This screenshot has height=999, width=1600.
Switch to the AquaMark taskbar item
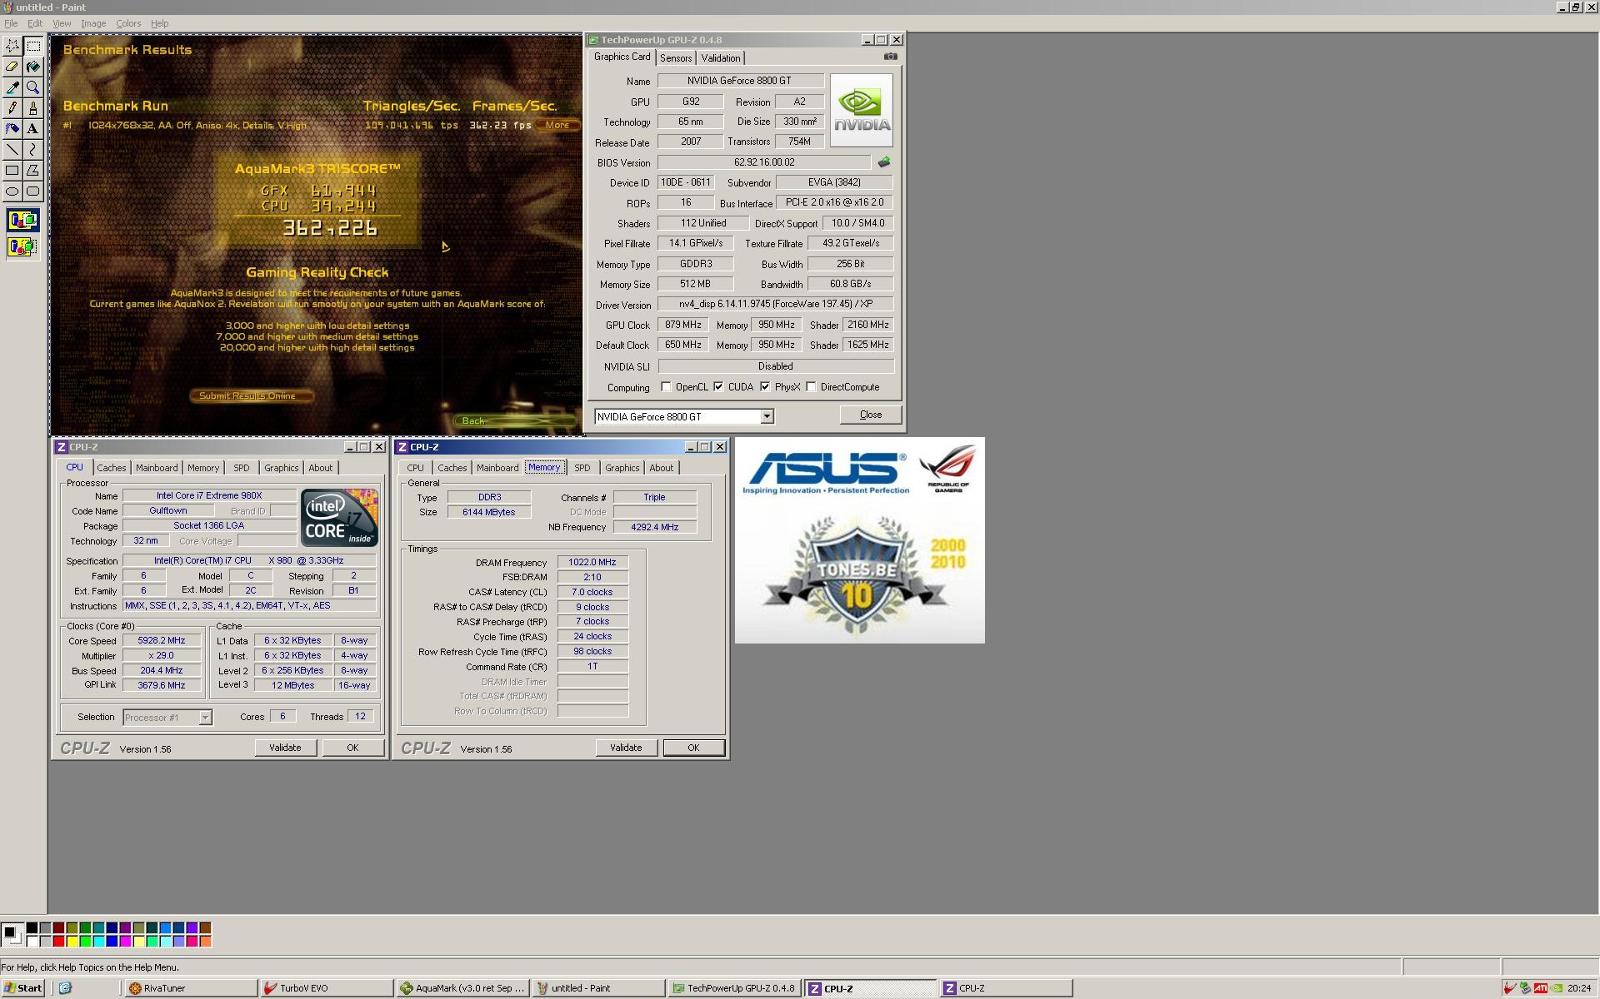462,988
